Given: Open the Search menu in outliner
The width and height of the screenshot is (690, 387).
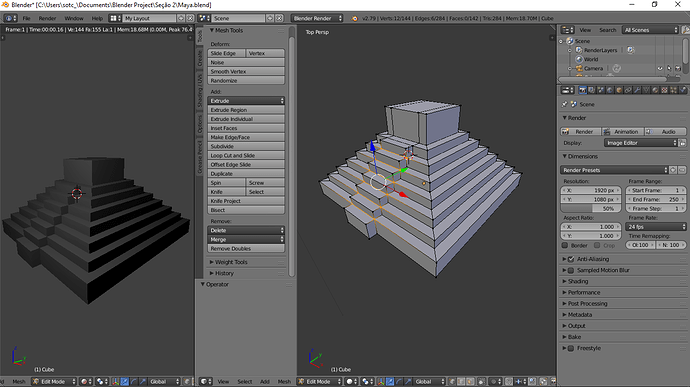Looking at the screenshot, I should [608, 30].
